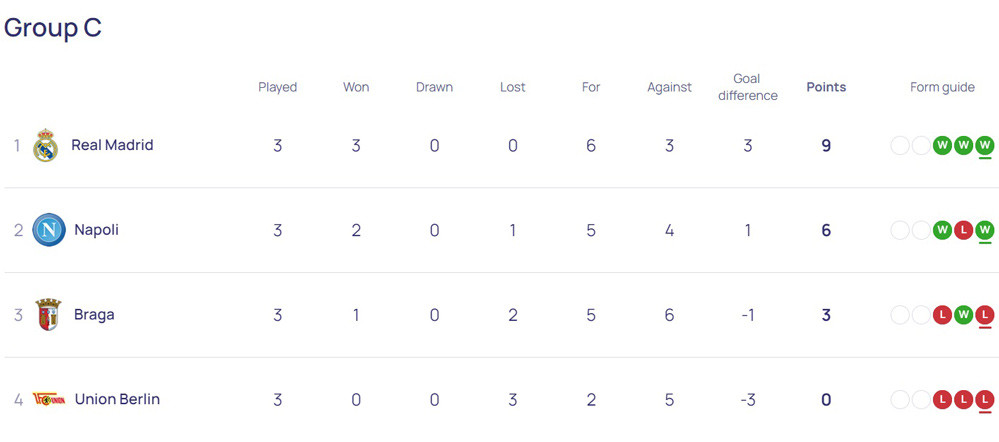Click Napoli's red loss form badge
The height and width of the screenshot is (442, 999).
(963, 231)
